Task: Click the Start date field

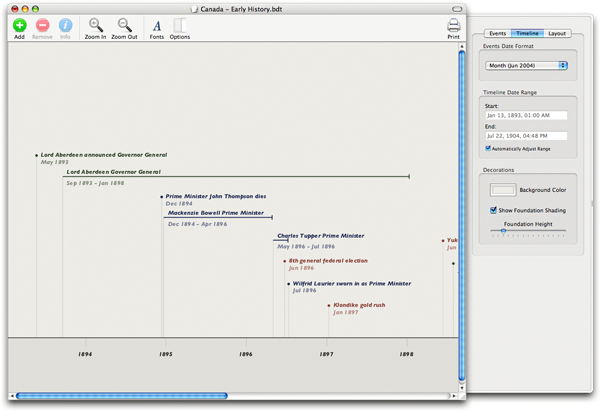Action: [x=526, y=115]
